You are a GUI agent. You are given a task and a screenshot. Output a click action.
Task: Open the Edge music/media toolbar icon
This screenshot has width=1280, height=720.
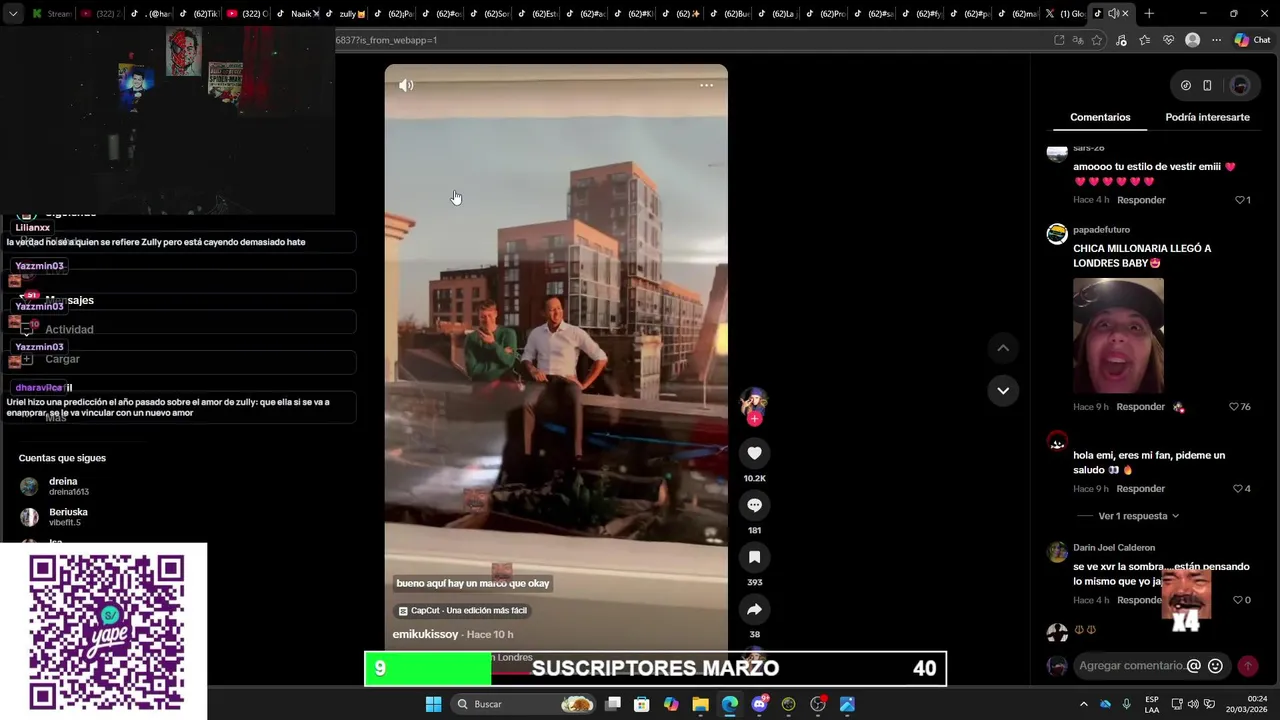coord(1121,40)
